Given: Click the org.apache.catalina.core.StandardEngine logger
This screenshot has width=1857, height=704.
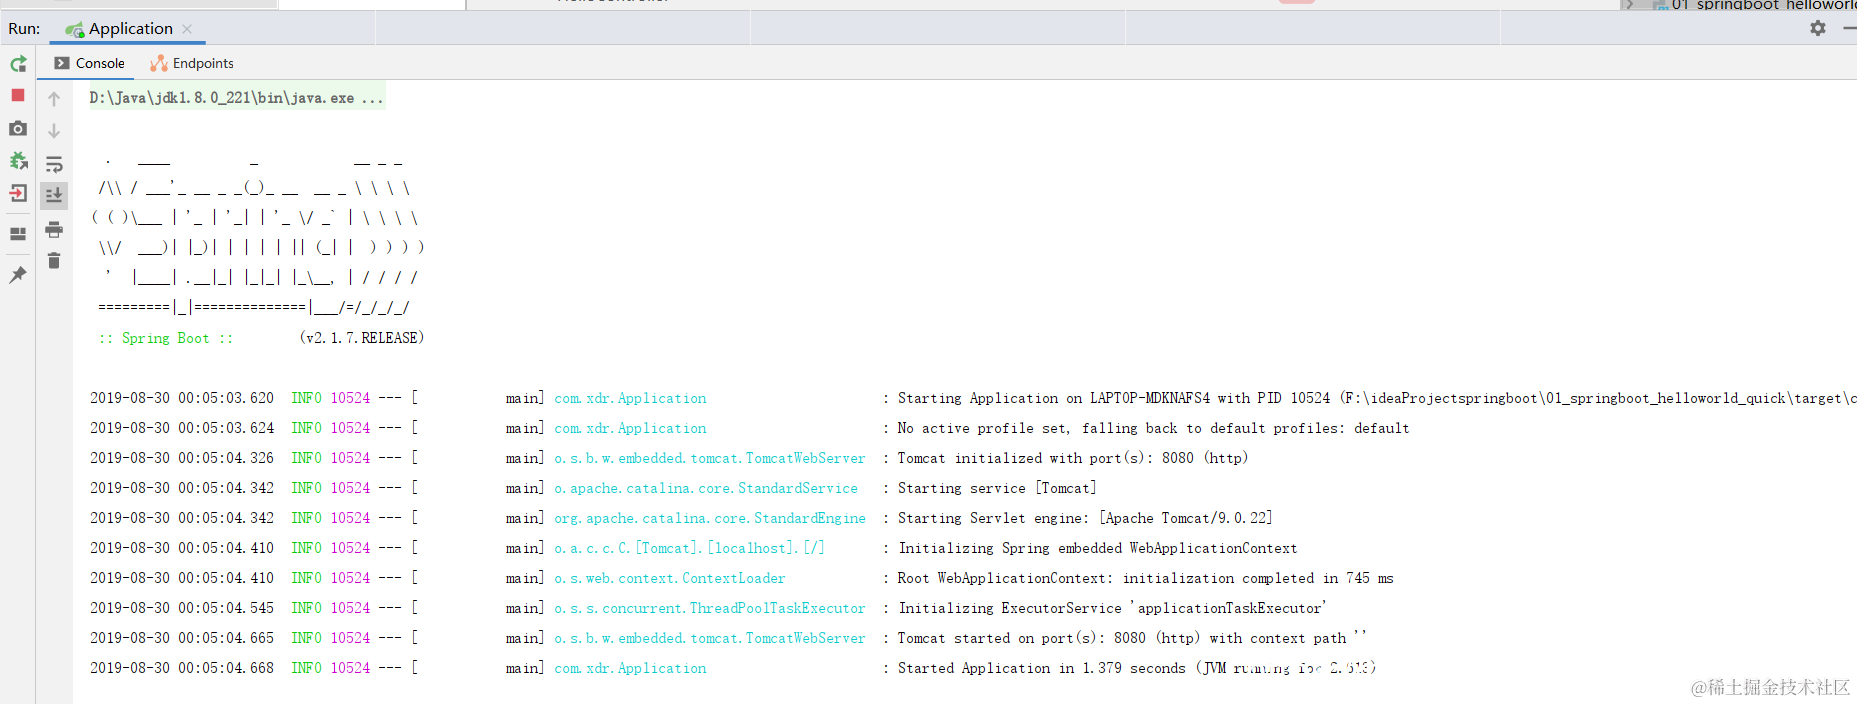Looking at the screenshot, I should coord(710,518).
